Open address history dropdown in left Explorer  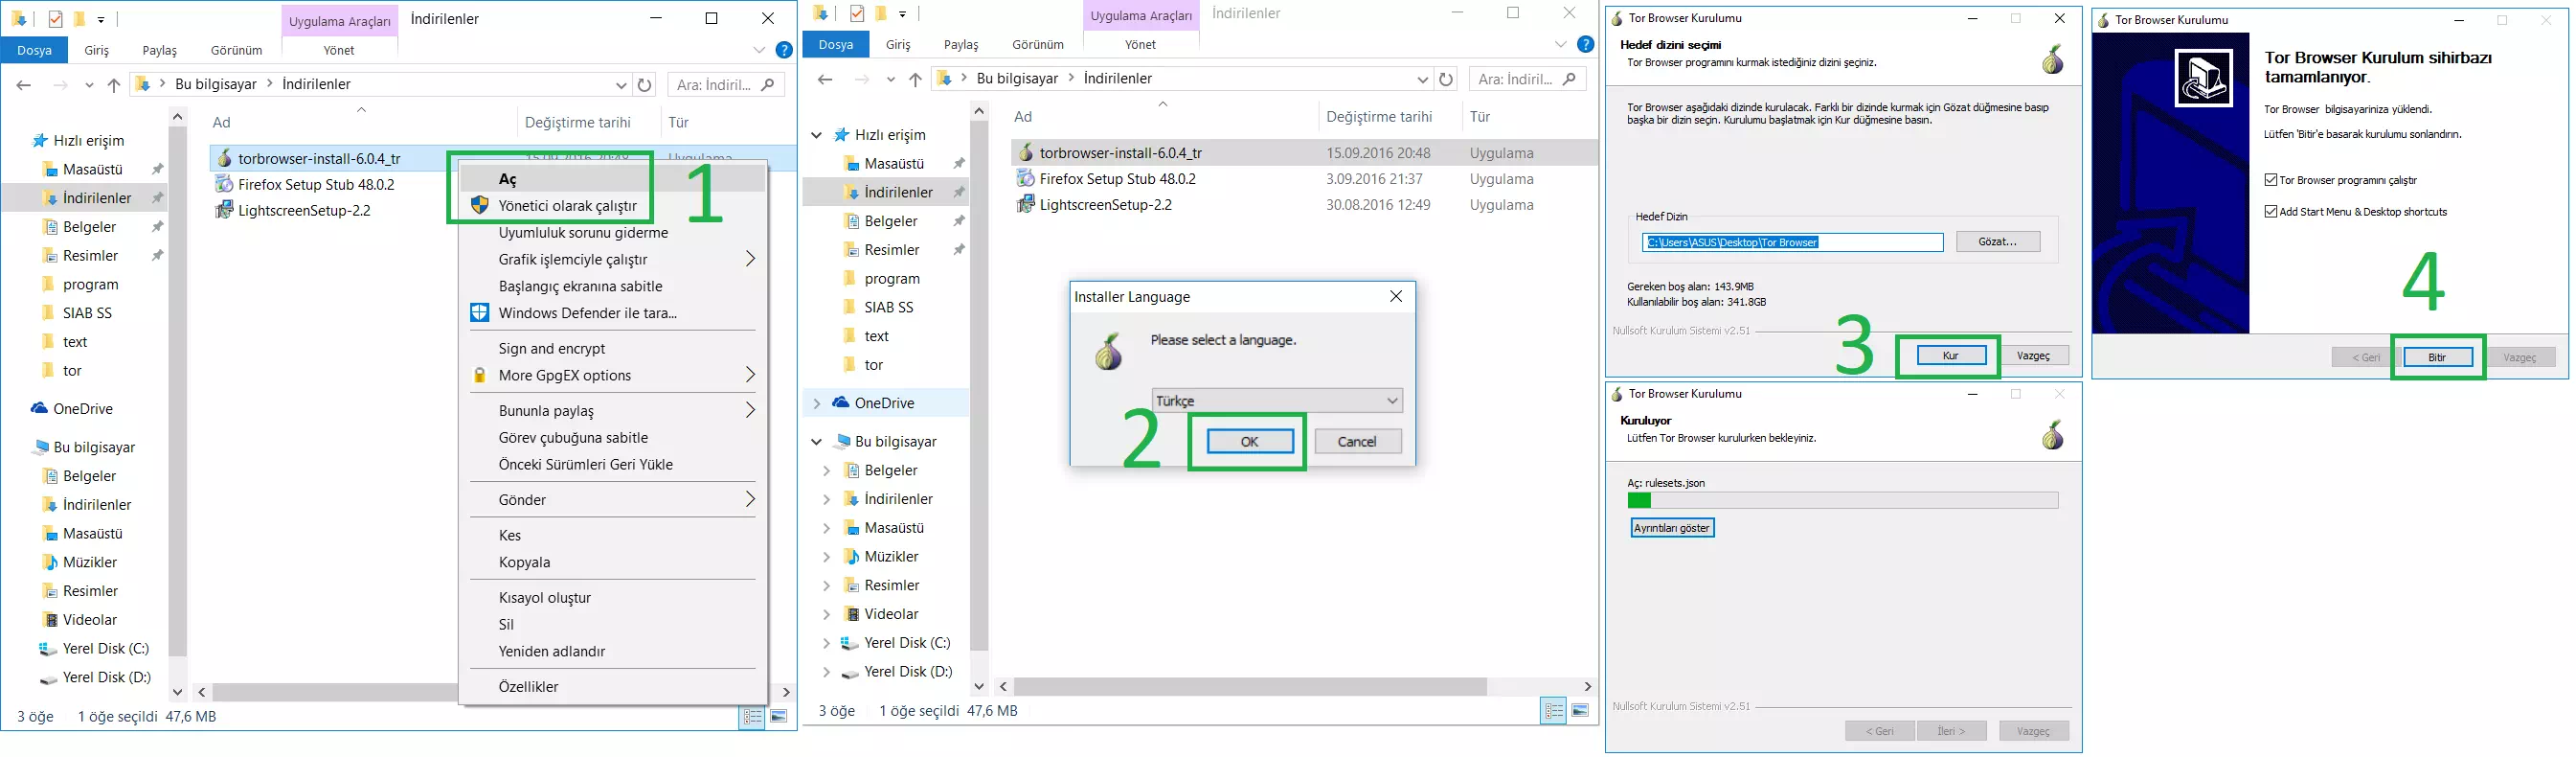621,85
